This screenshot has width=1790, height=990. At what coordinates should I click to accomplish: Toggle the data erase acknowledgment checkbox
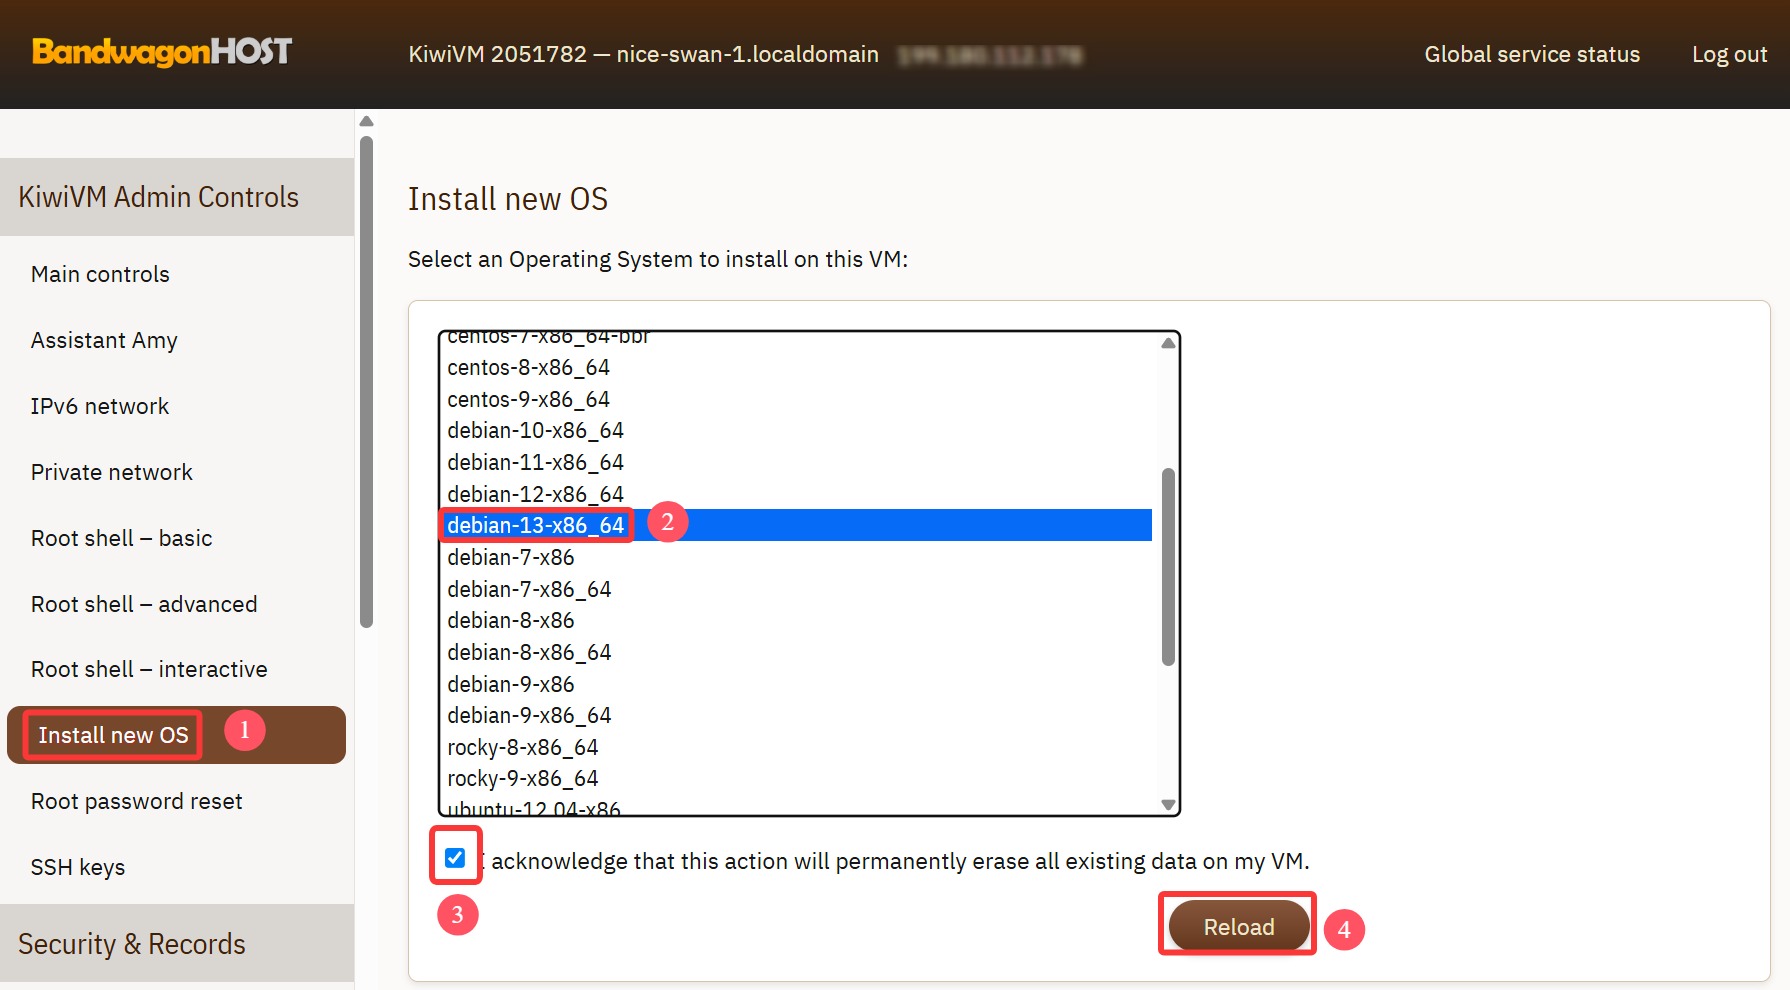(455, 858)
